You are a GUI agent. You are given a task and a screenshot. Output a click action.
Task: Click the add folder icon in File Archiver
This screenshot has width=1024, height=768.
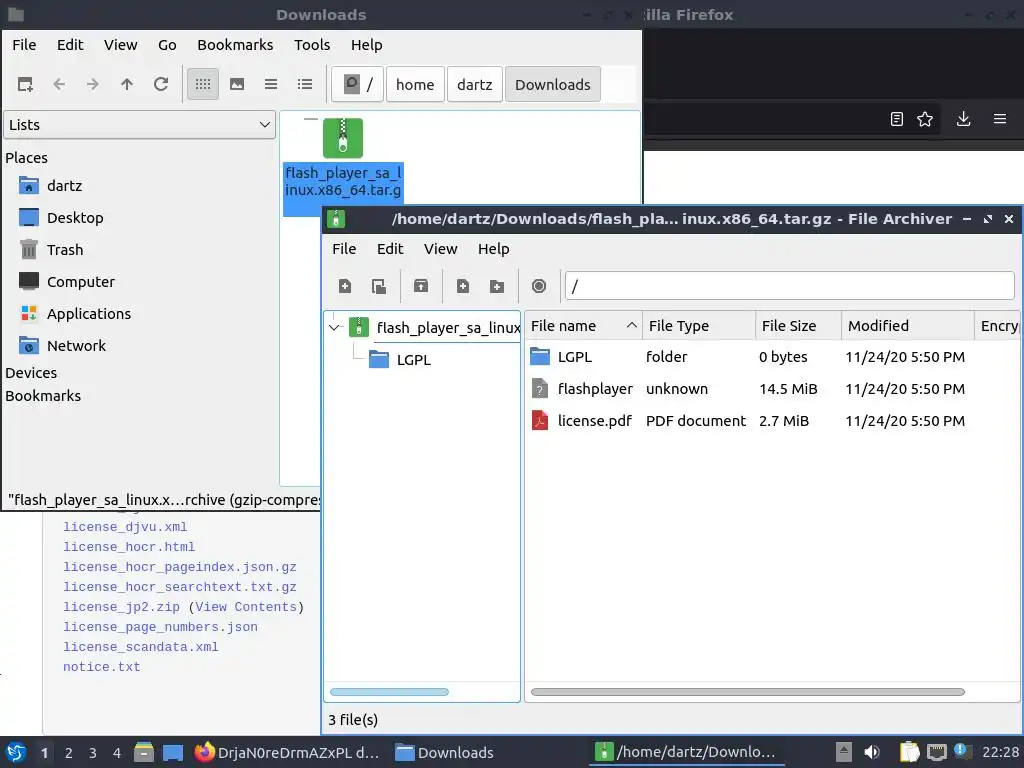point(497,286)
